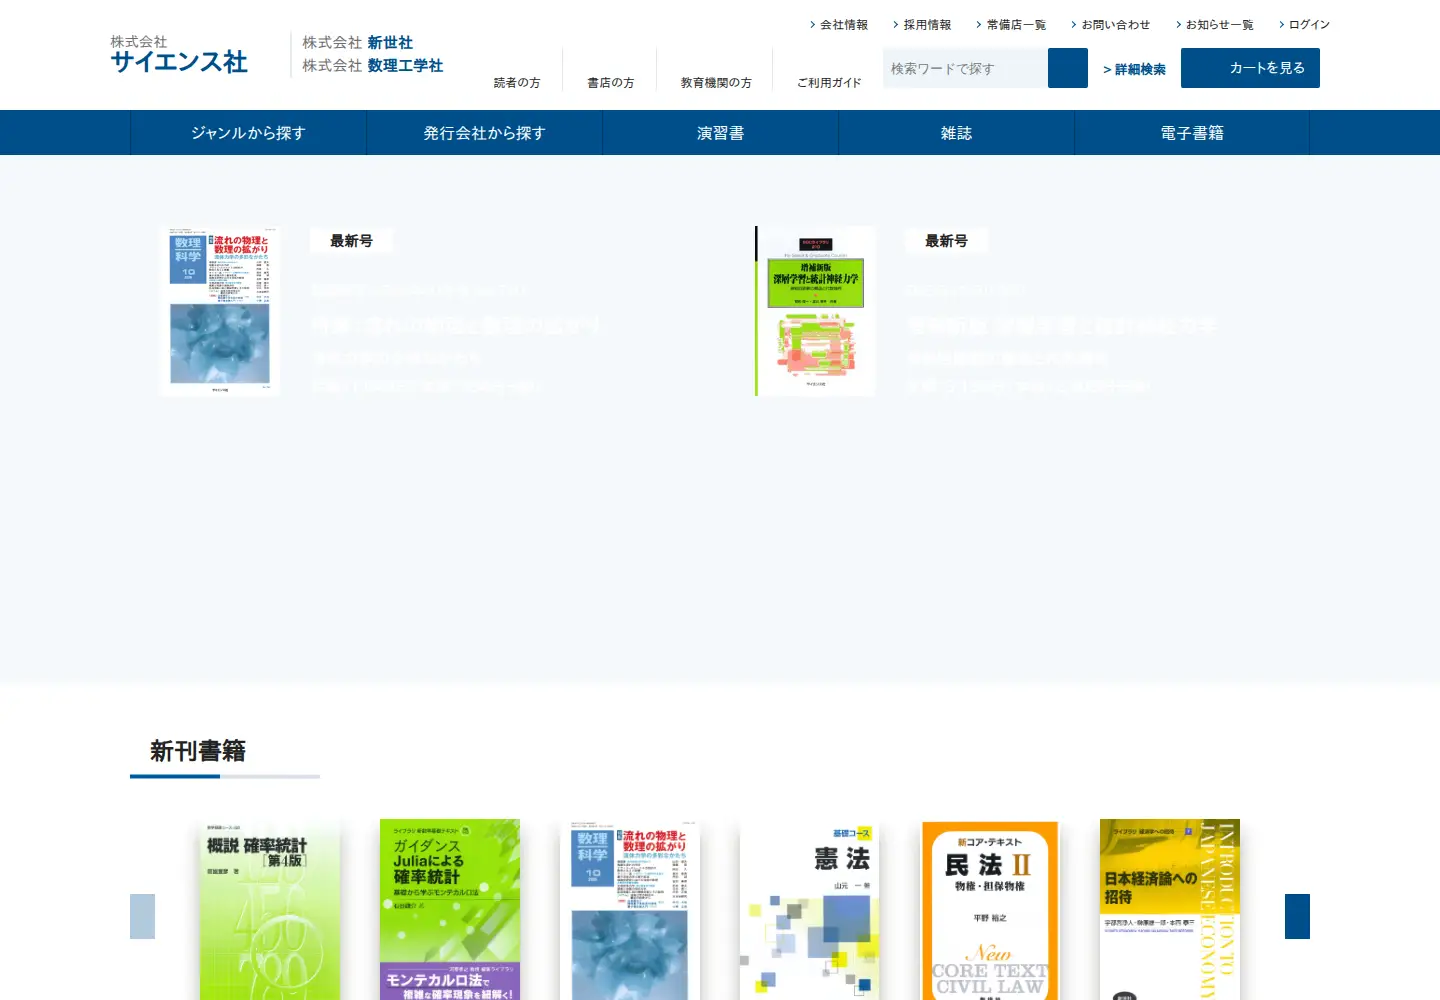Click the サイエンス社 logo
Image resolution: width=1440 pixels, height=1000 pixels.
click(179, 55)
